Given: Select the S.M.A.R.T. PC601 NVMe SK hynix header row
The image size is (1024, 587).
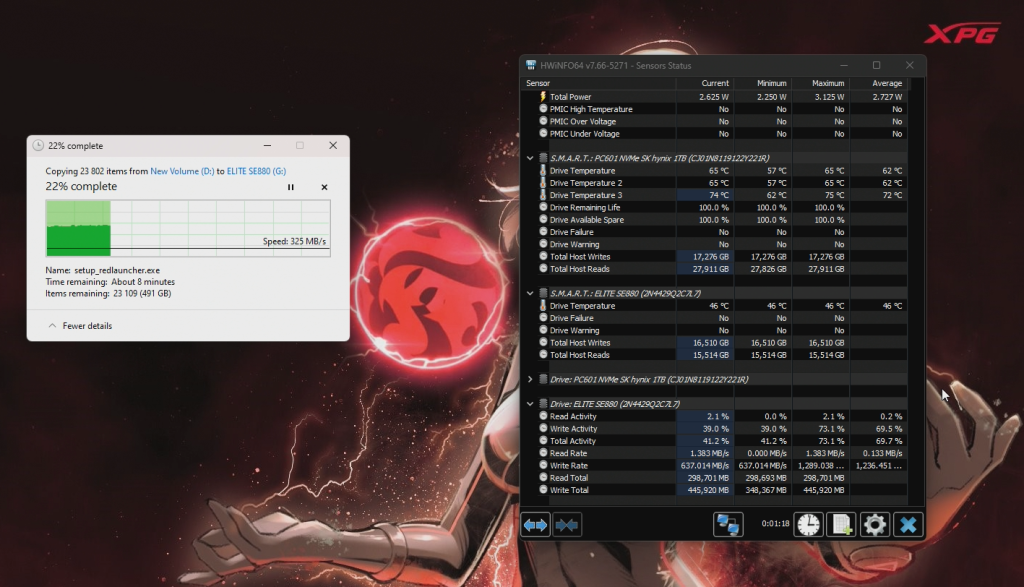Looking at the screenshot, I should (x=714, y=158).
